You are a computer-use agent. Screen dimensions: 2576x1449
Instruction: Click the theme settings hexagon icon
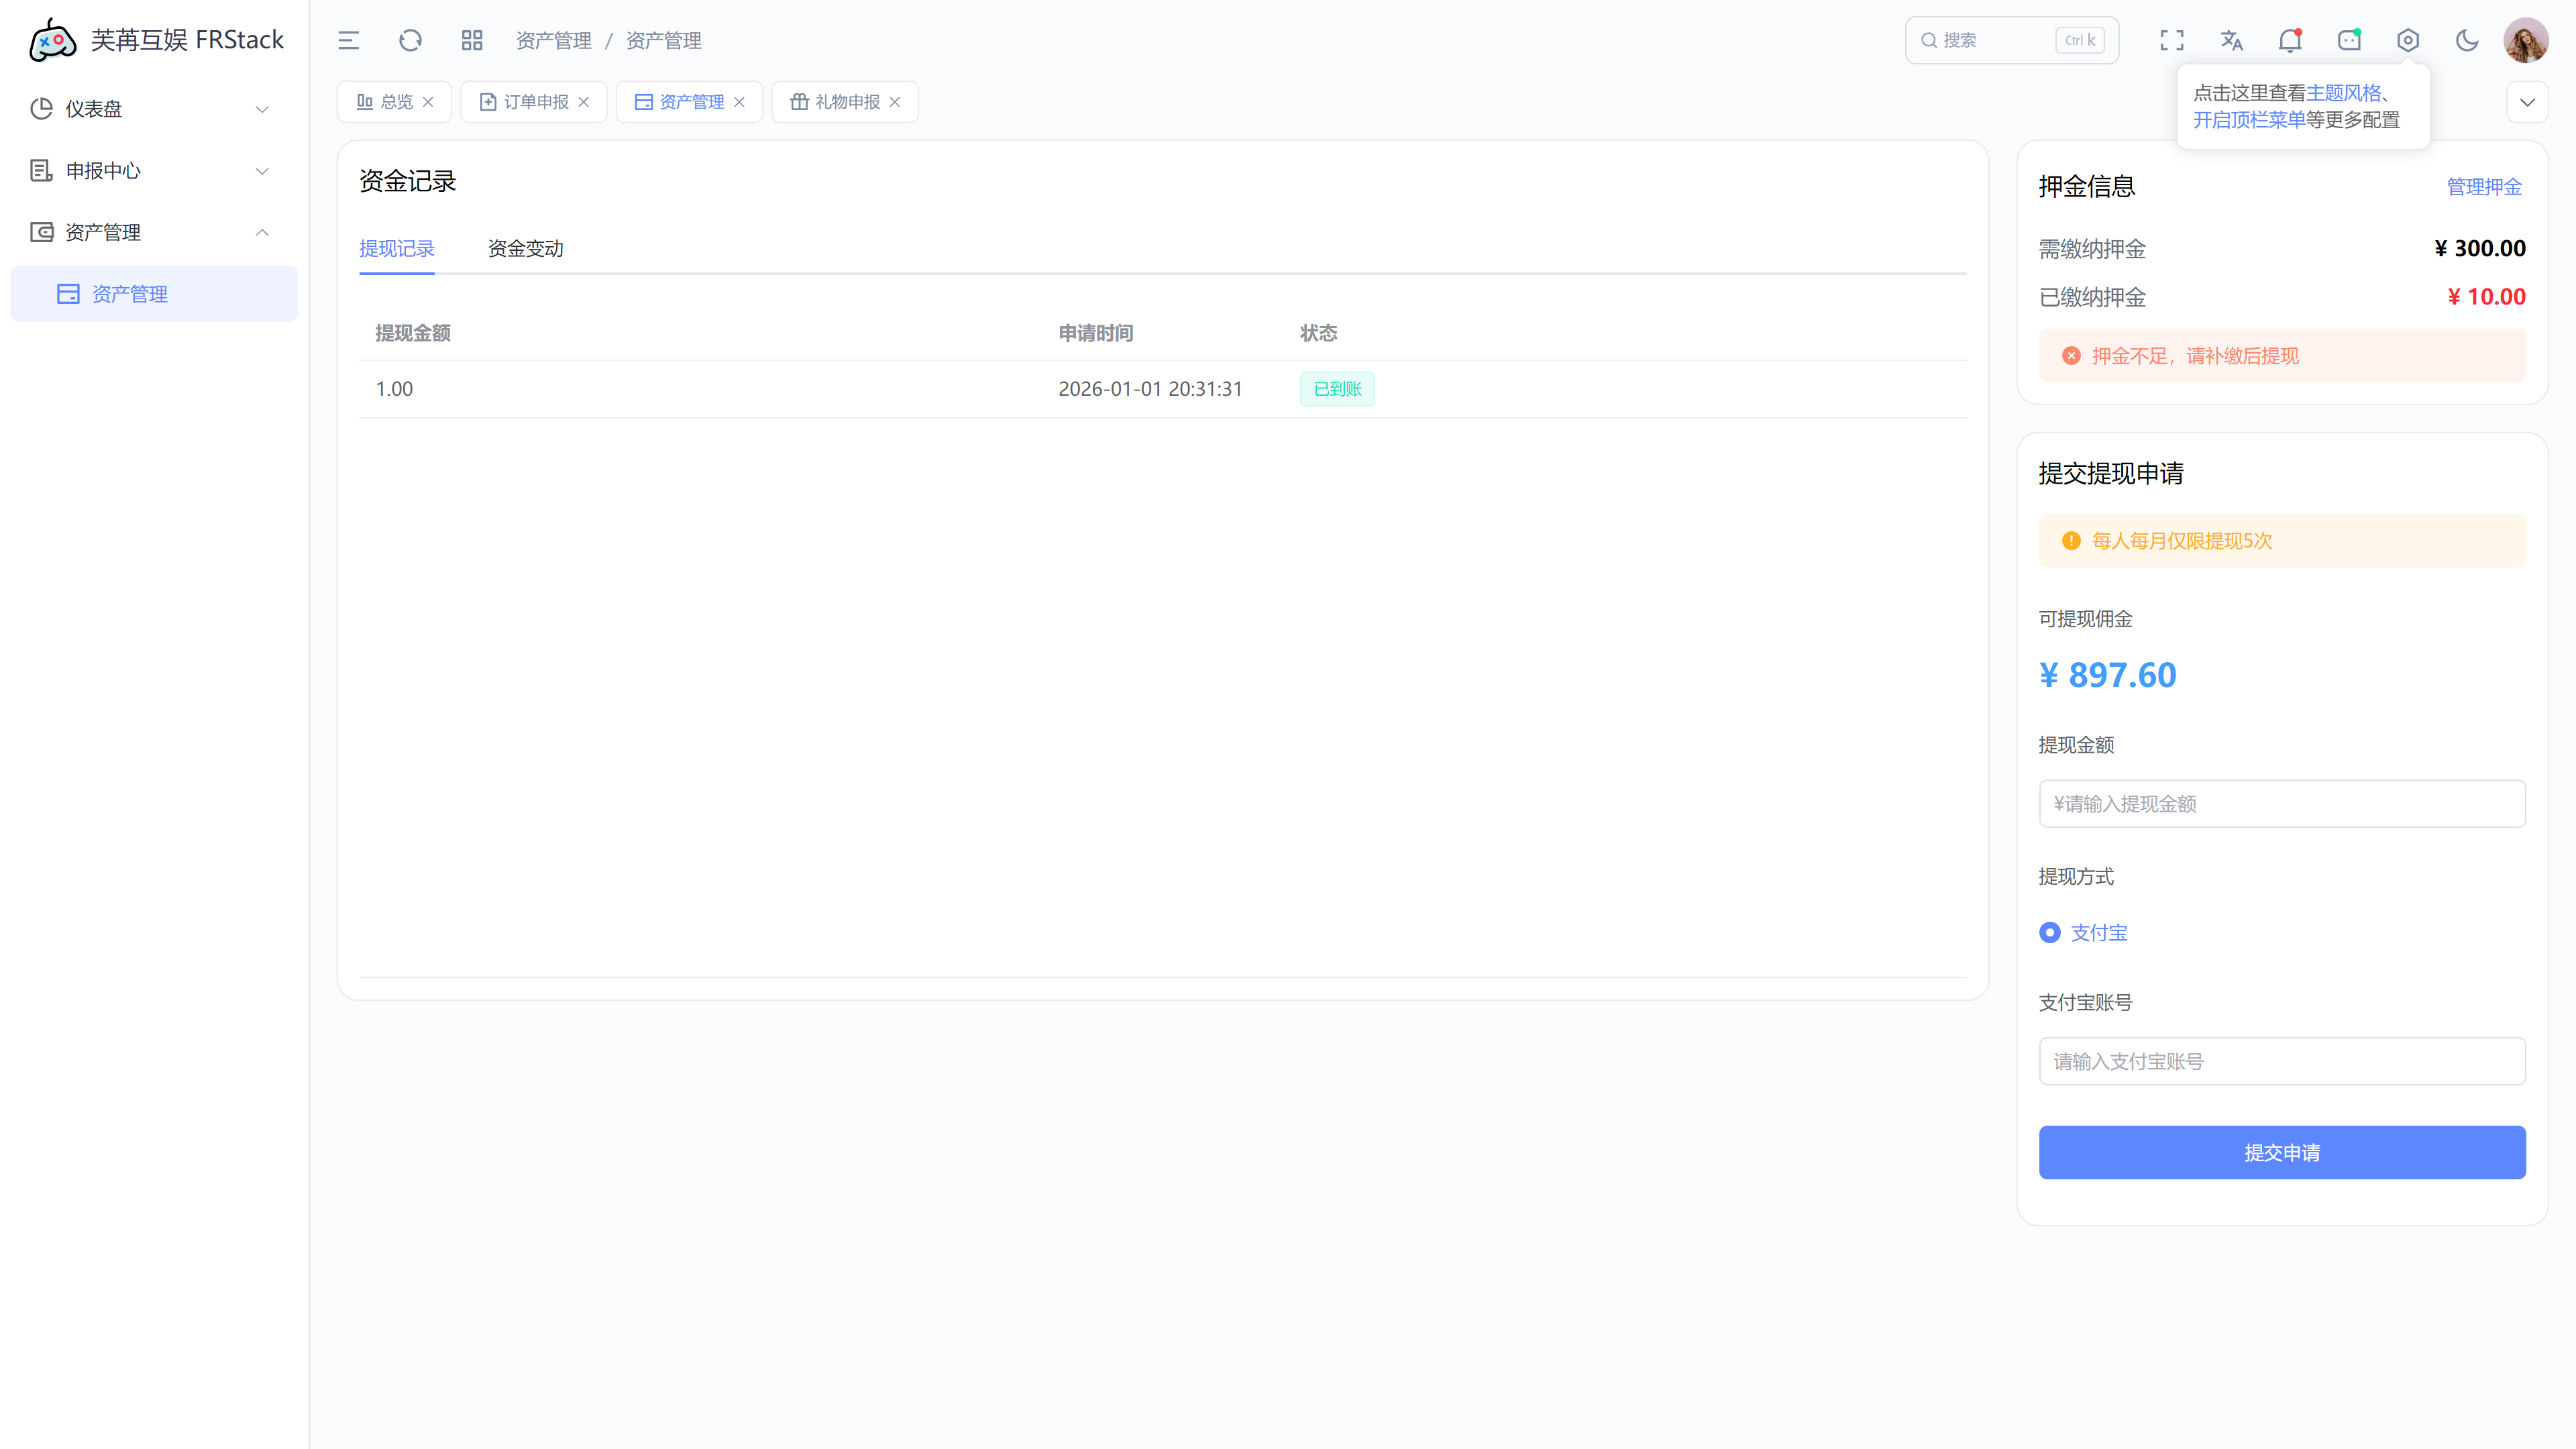(2408, 40)
